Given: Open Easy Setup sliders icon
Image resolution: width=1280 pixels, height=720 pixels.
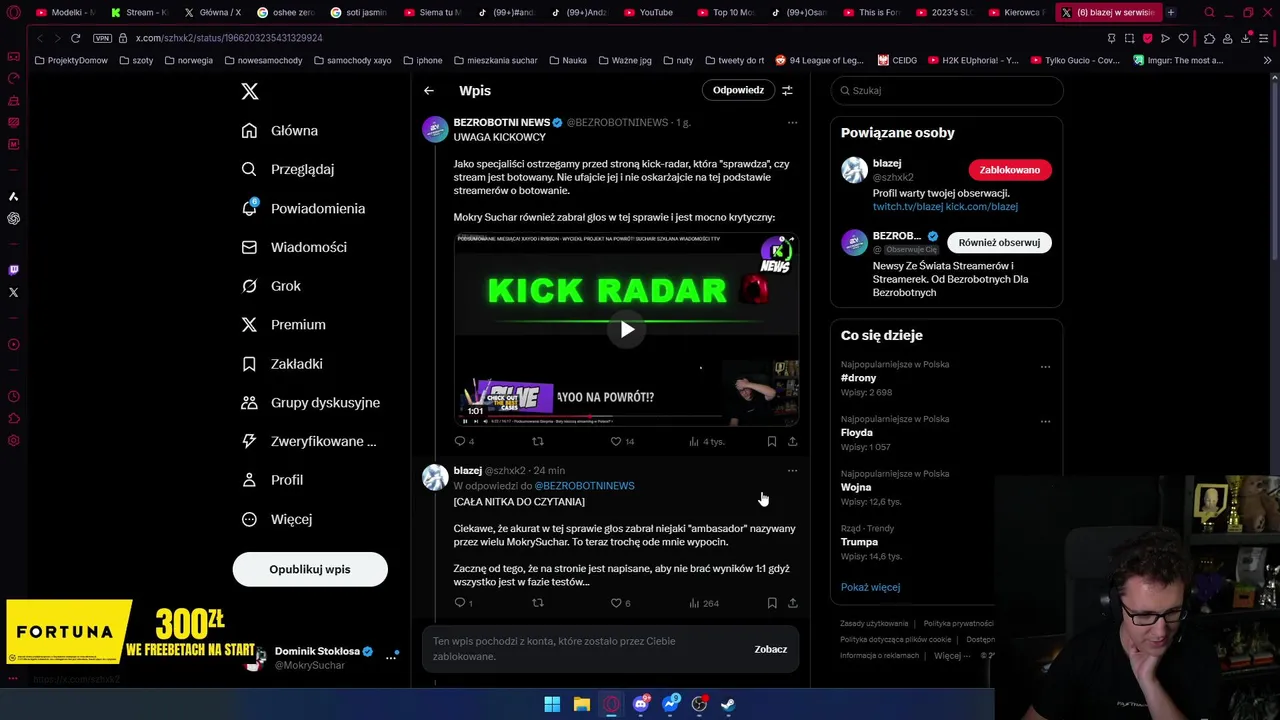Looking at the screenshot, I should [1265, 38].
